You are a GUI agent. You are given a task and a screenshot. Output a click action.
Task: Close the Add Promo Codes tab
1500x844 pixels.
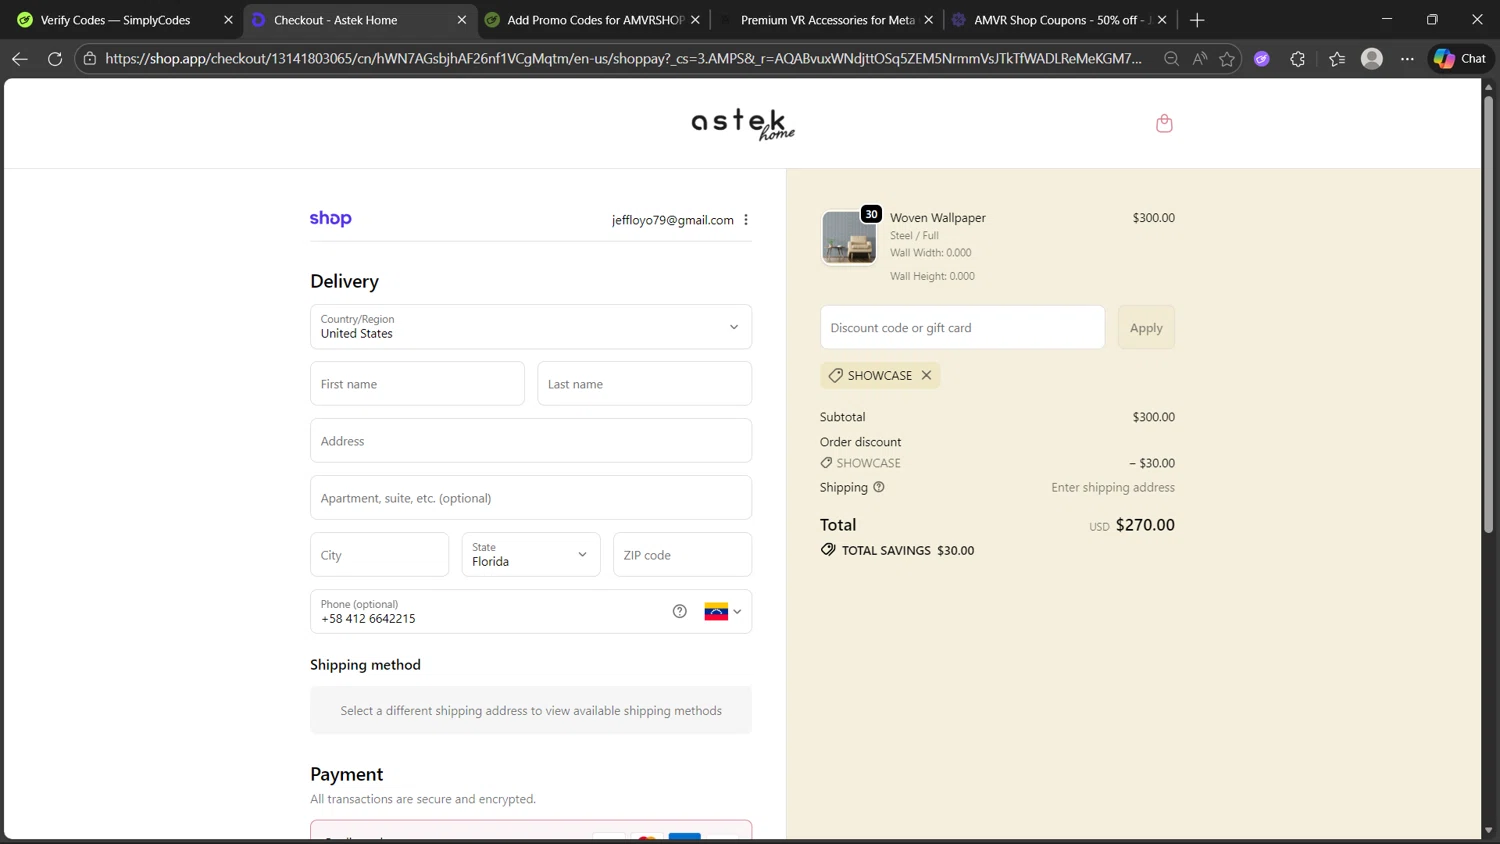click(695, 20)
